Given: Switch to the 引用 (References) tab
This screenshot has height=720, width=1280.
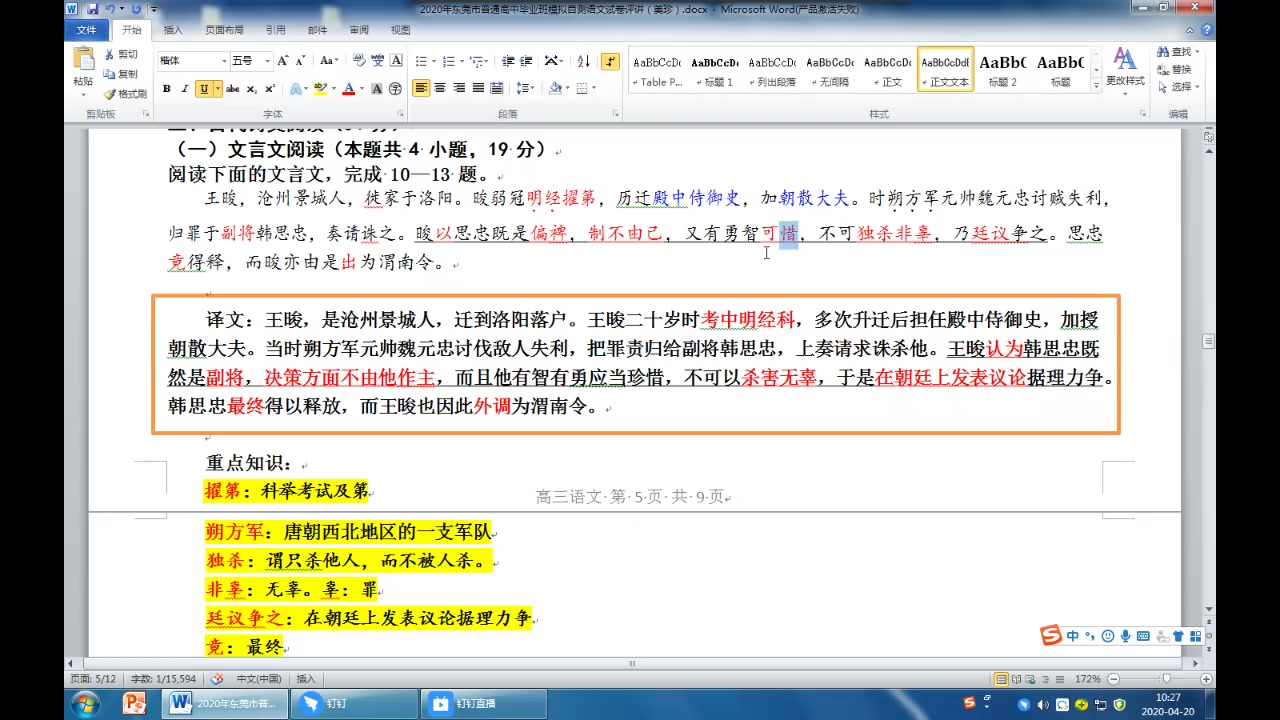Looking at the screenshot, I should 276,30.
